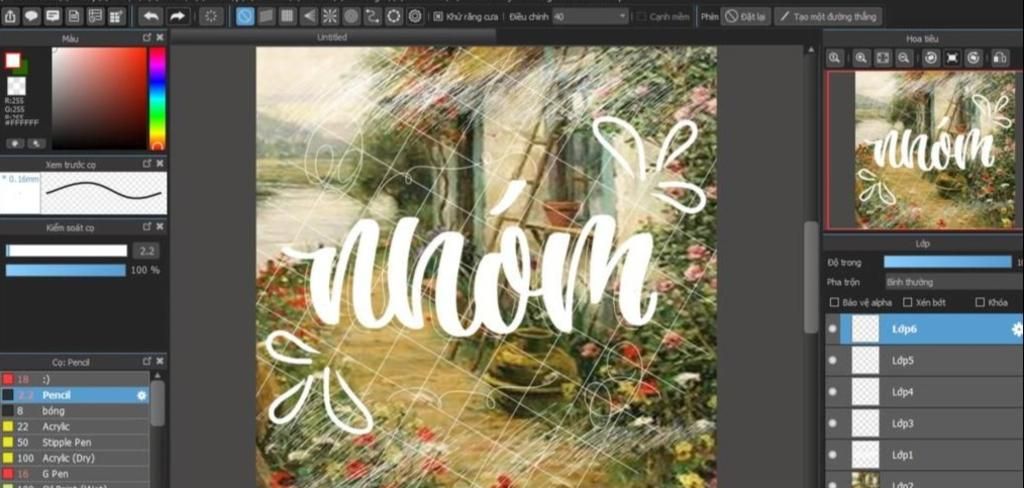The width and height of the screenshot is (1024, 488).
Task: Open snap settings concentric circle icon
Action: click(x=415, y=16)
